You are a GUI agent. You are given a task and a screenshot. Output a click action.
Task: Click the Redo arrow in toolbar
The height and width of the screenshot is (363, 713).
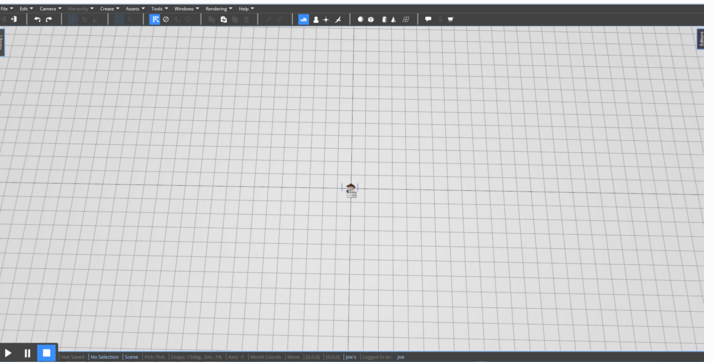(x=49, y=19)
